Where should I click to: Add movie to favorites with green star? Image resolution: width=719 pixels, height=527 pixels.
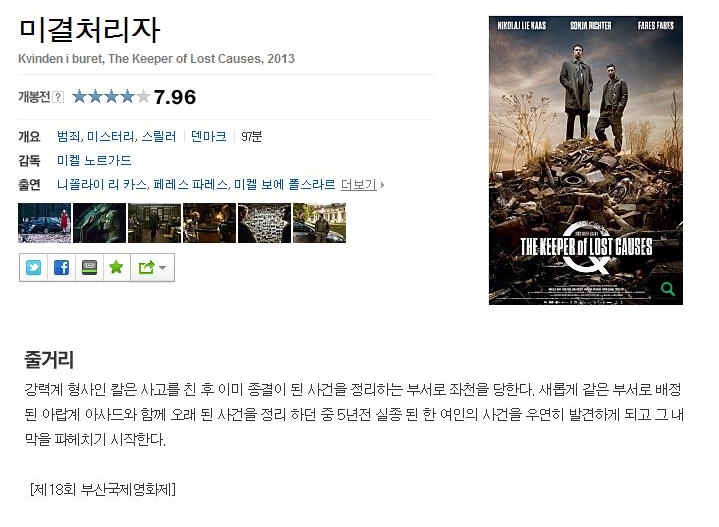[116, 267]
